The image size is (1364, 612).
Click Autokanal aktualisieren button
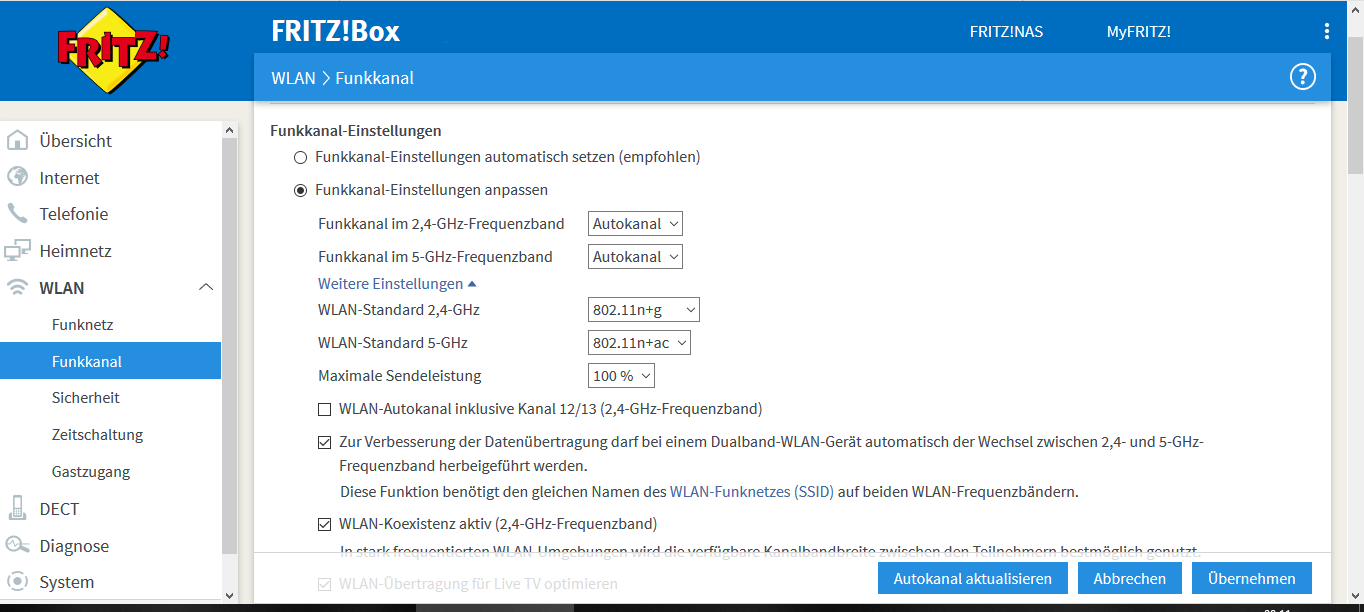pyautogui.click(x=973, y=578)
